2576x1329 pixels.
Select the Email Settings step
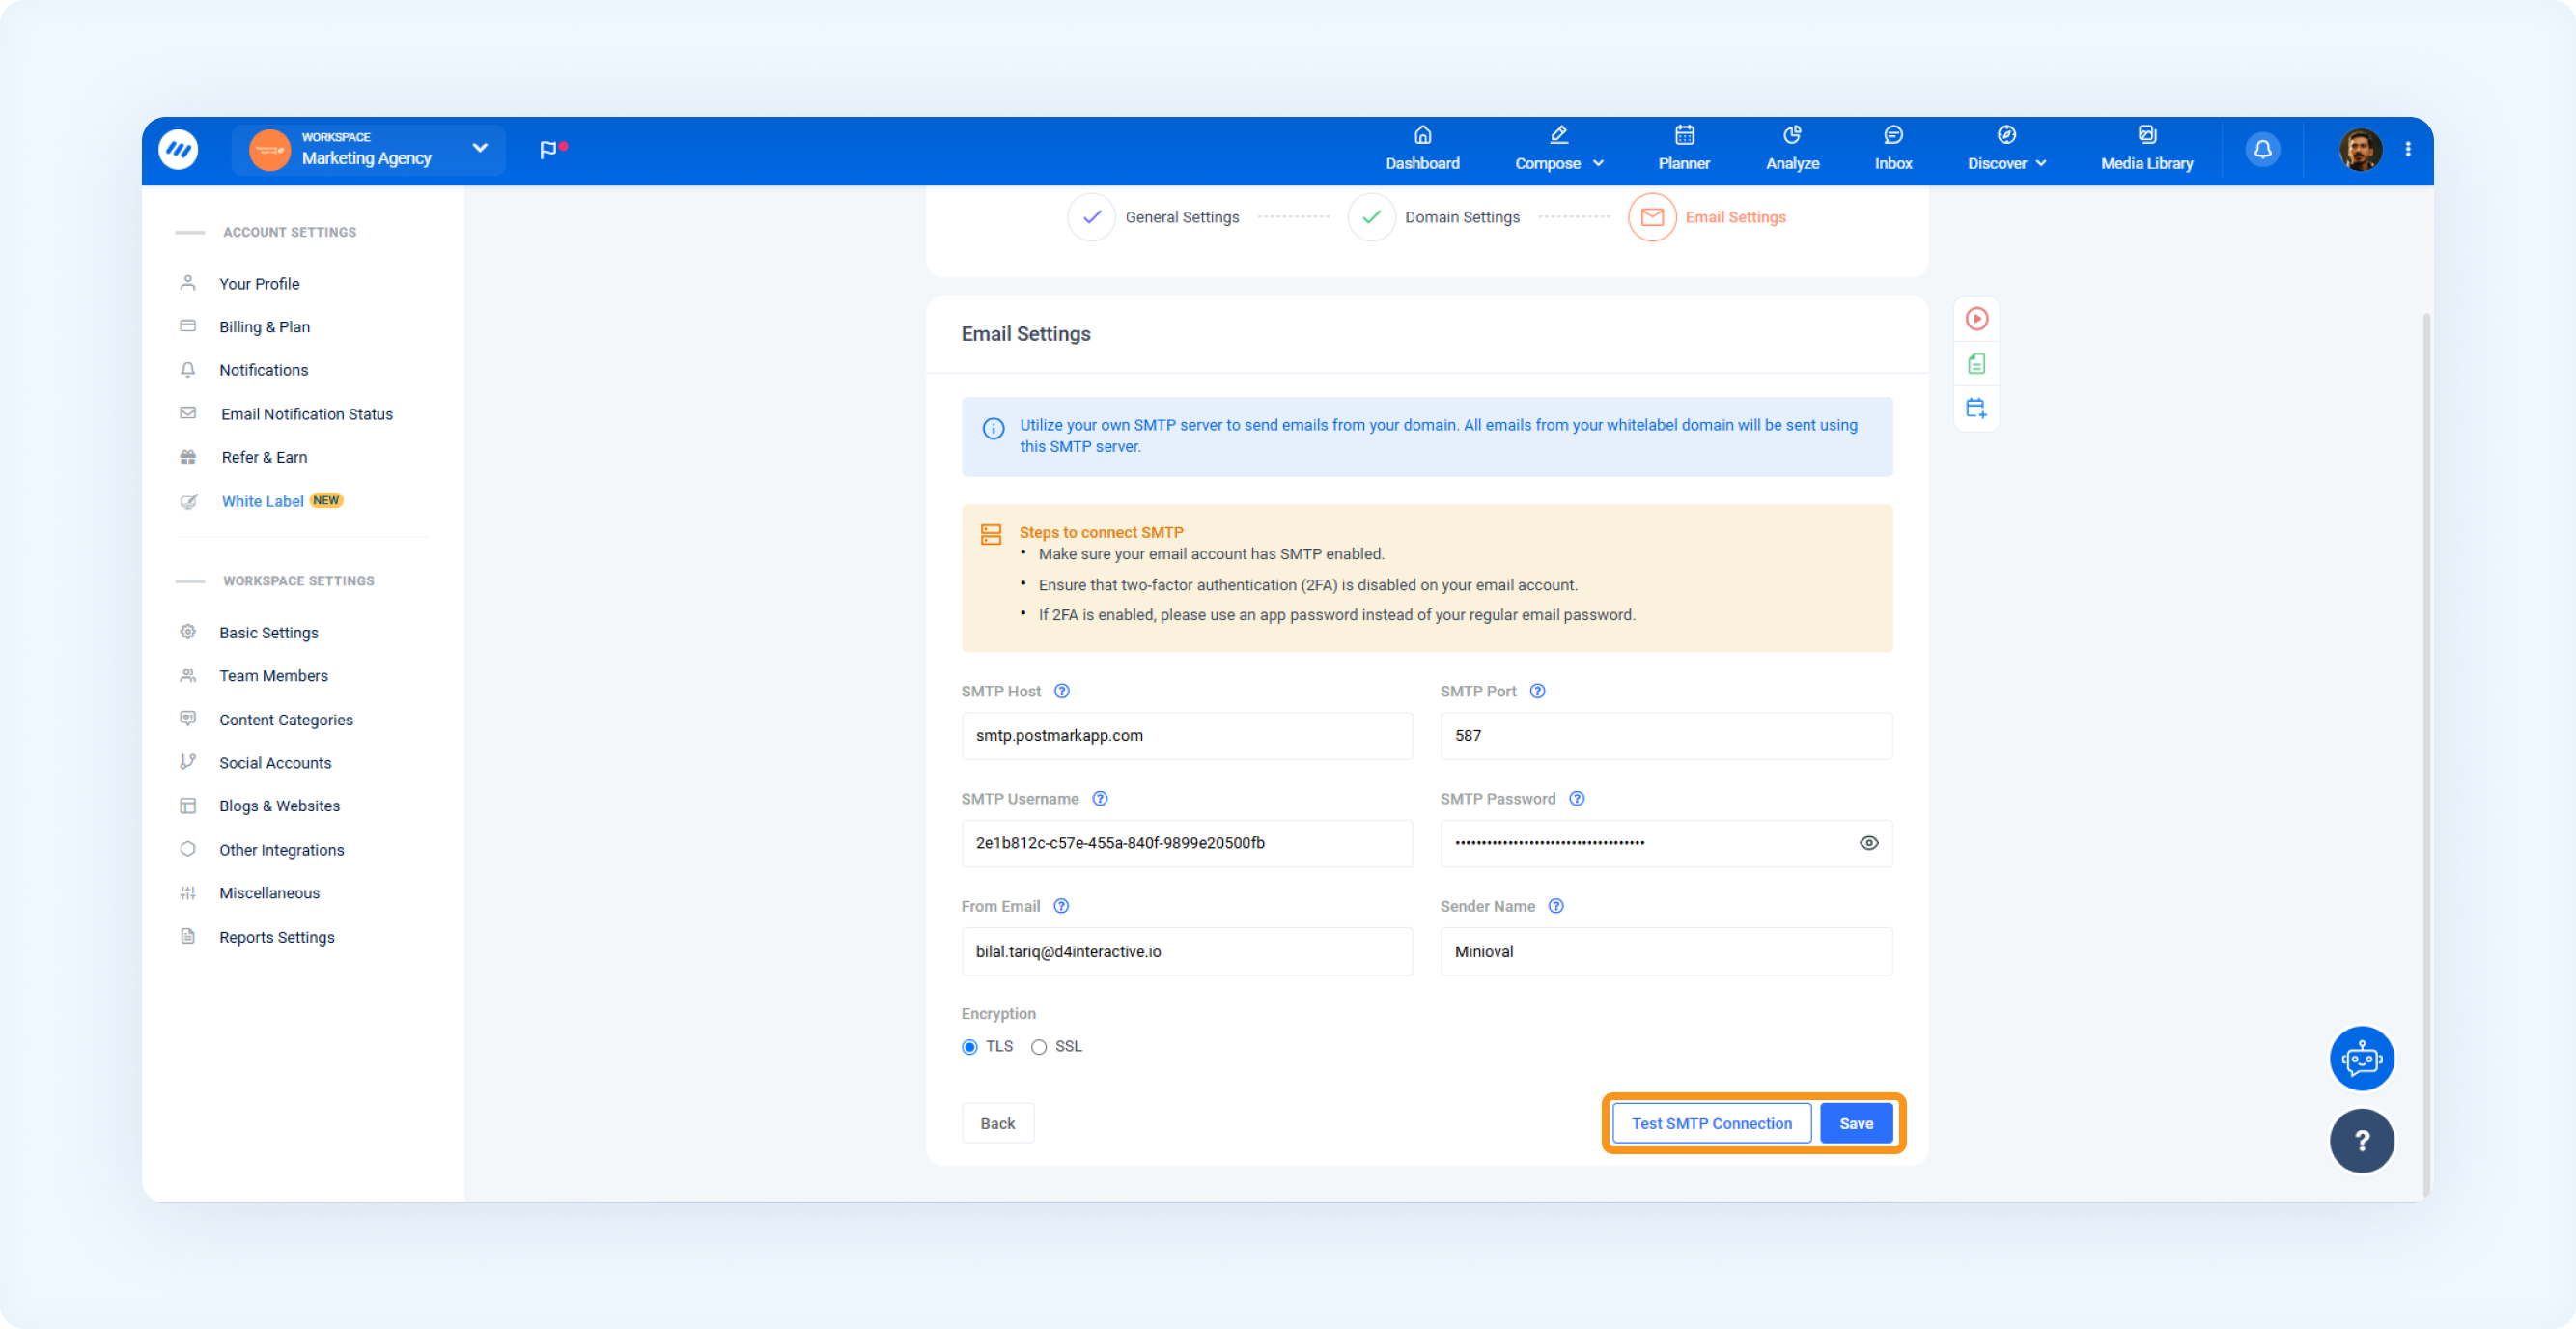[1735, 217]
